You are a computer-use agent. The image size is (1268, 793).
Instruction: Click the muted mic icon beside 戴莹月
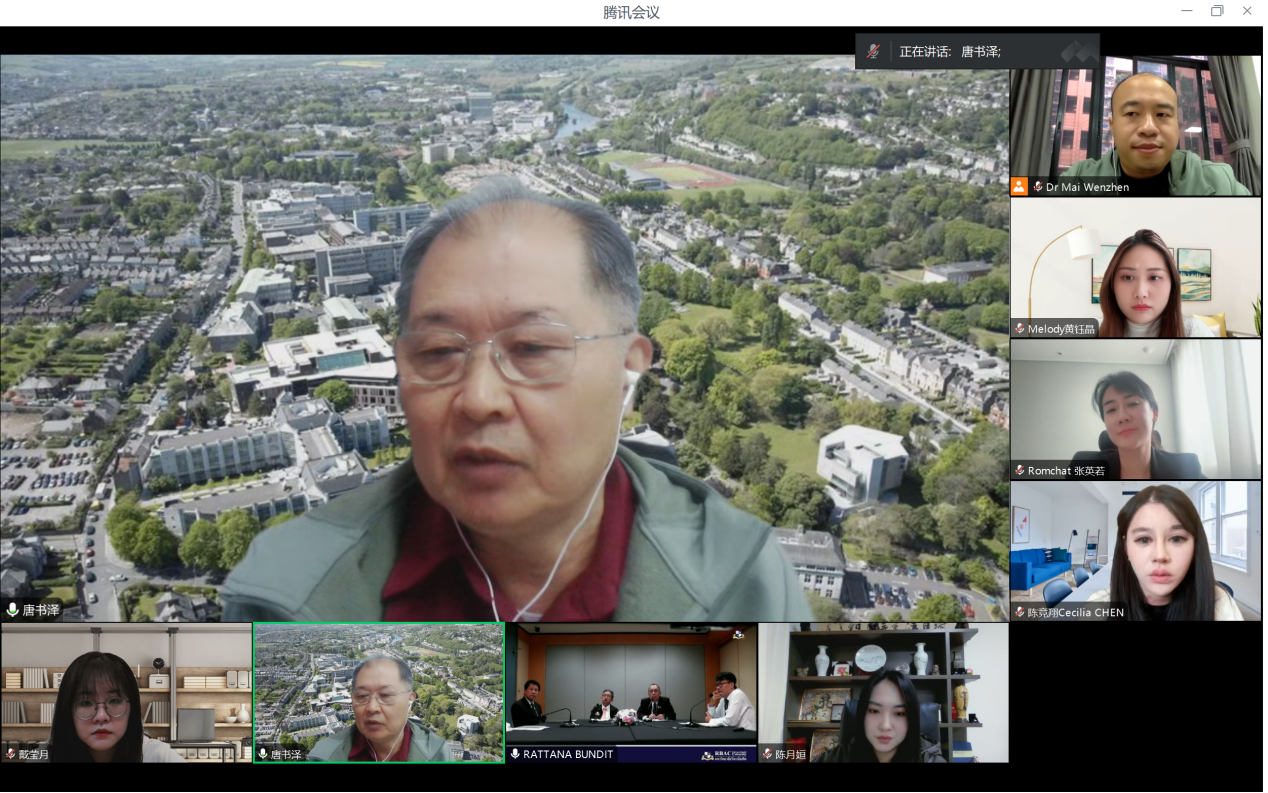click(x=11, y=754)
